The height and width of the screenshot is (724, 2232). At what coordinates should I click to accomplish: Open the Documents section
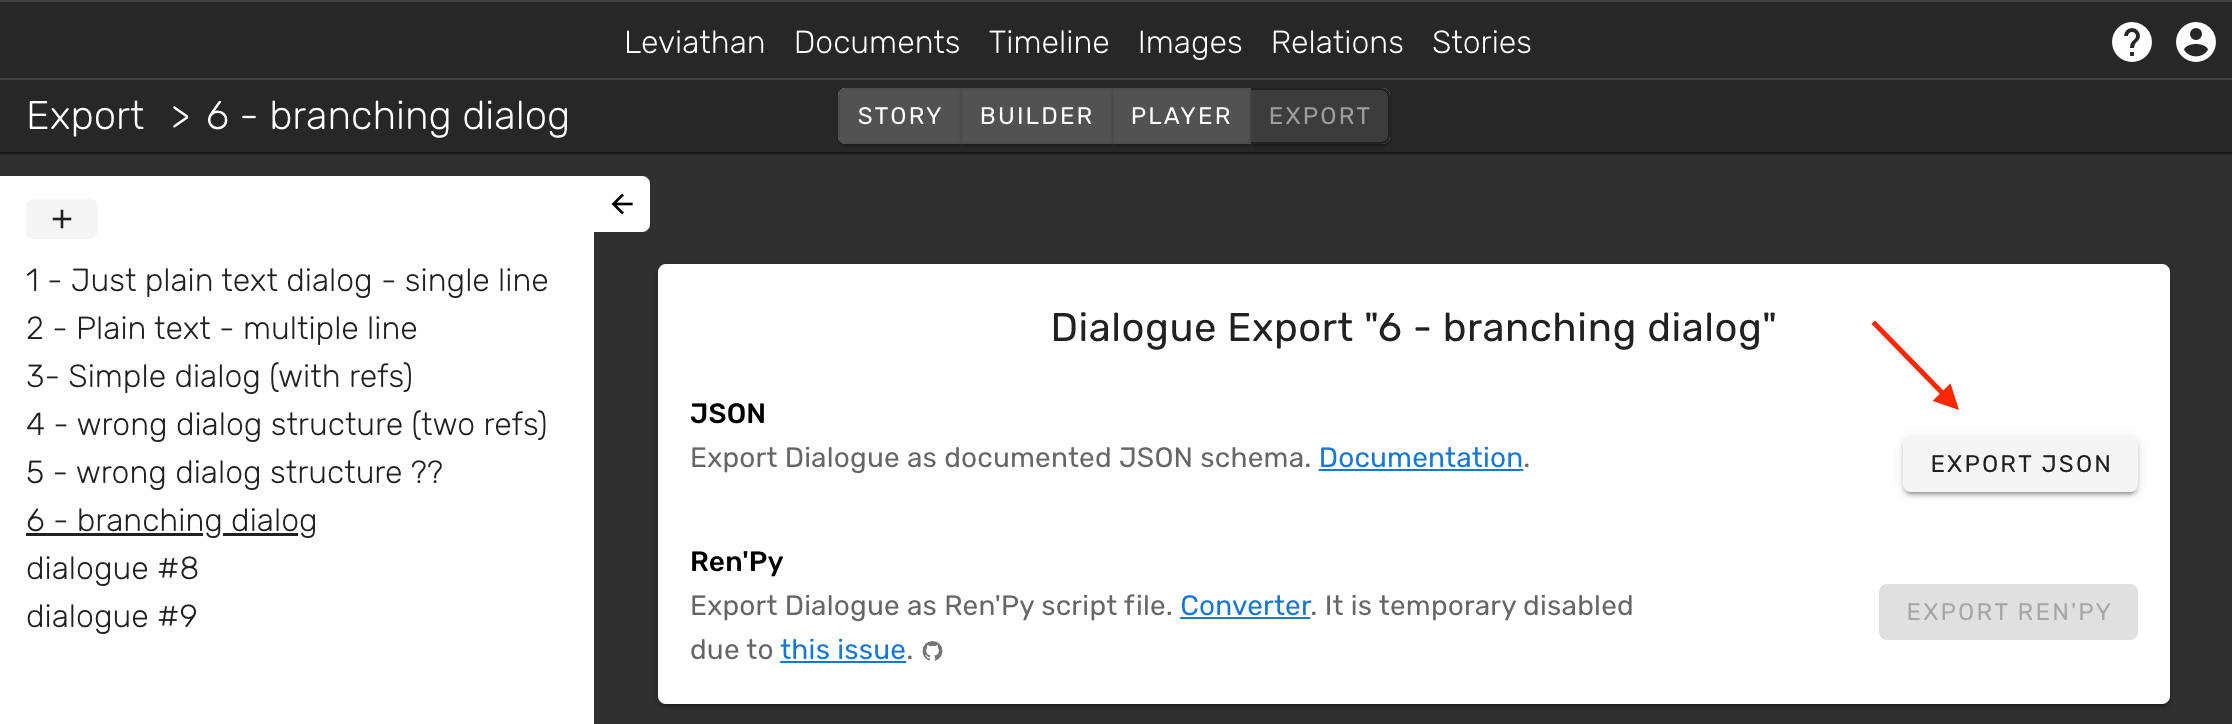tap(877, 42)
